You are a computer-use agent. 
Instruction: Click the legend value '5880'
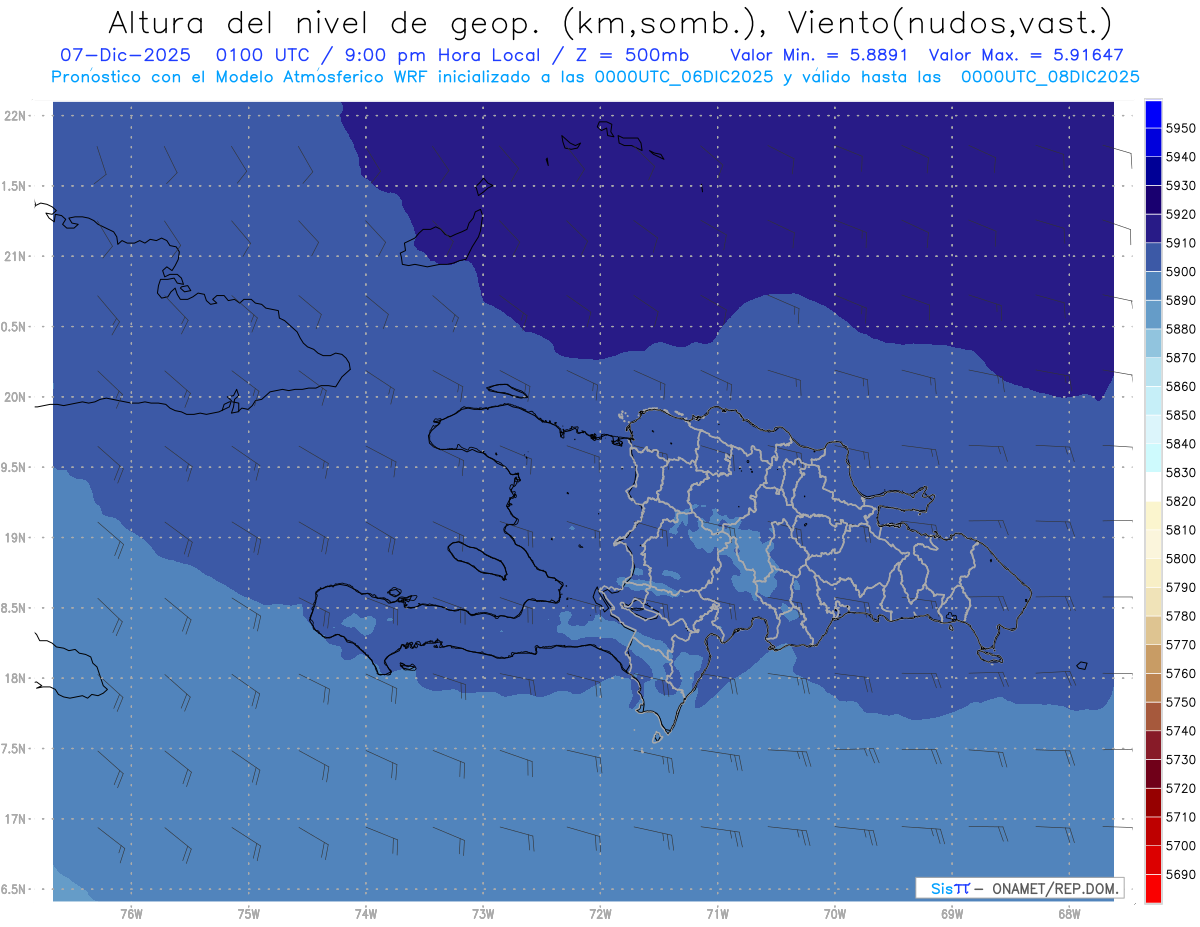1180,329
